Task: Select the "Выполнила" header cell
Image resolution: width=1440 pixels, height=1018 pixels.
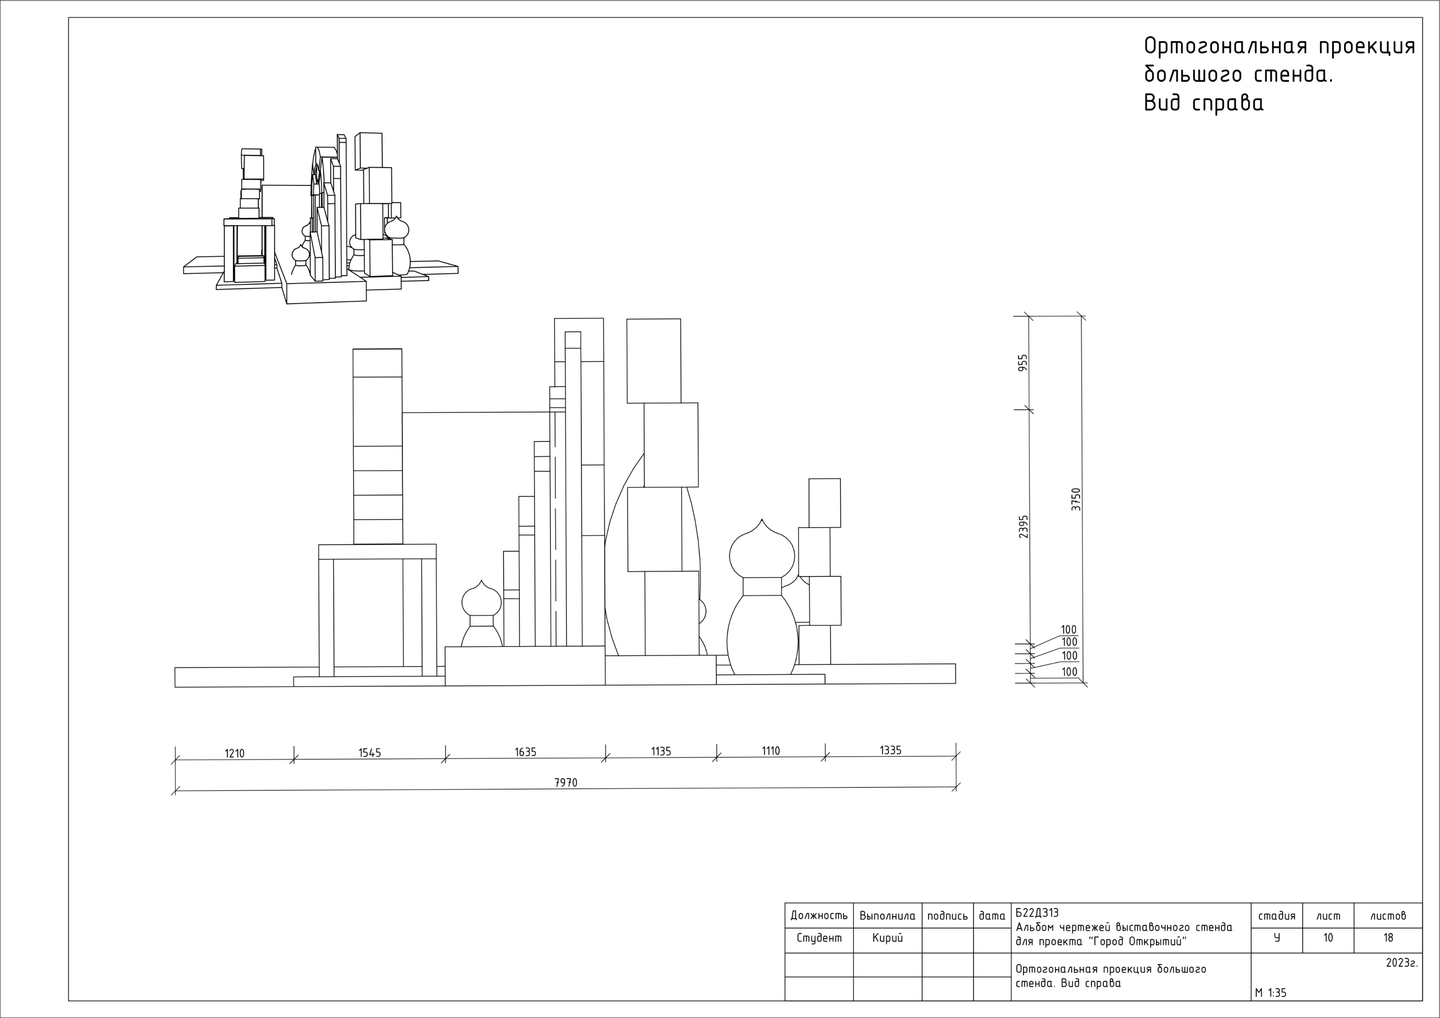Action: tap(887, 915)
